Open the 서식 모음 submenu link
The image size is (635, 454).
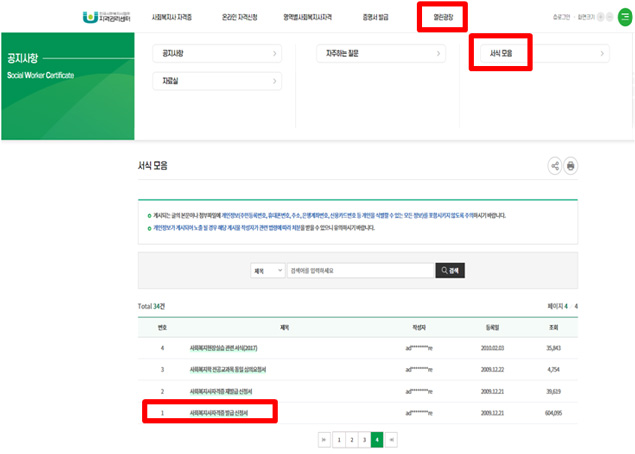tap(500, 53)
